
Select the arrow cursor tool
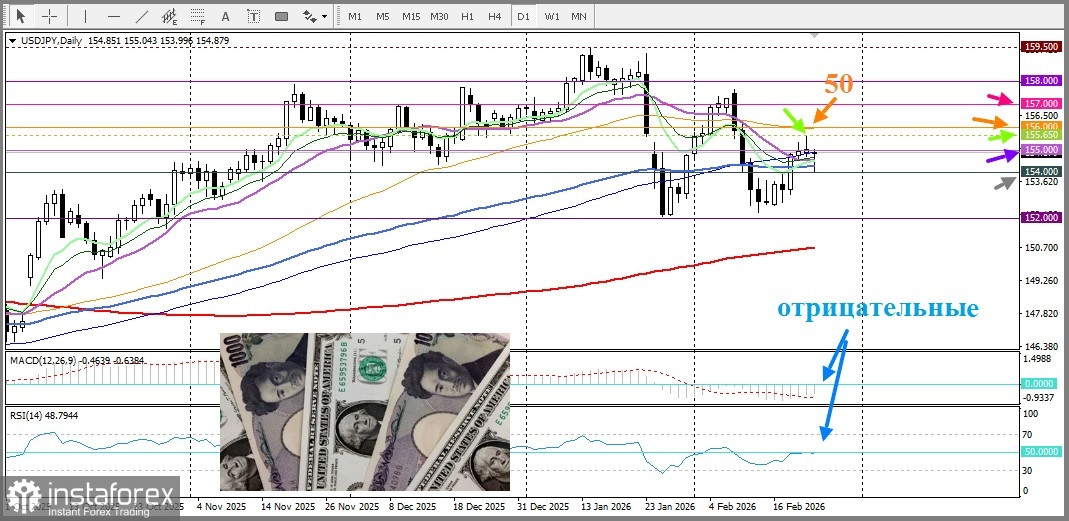click(20, 16)
